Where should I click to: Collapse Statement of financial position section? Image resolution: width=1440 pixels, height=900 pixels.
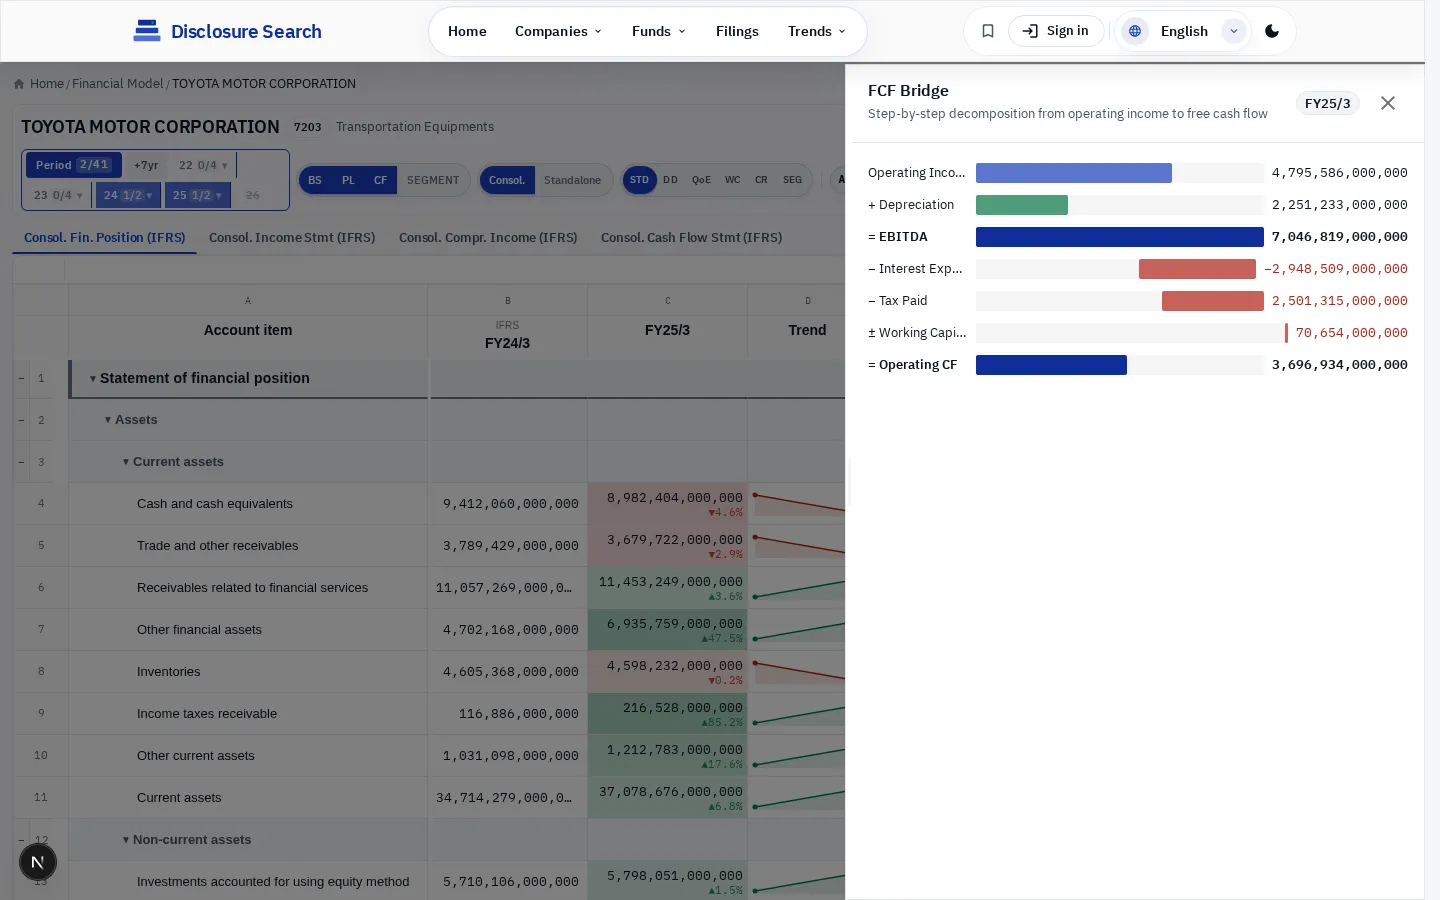pyautogui.click(x=93, y=379)
